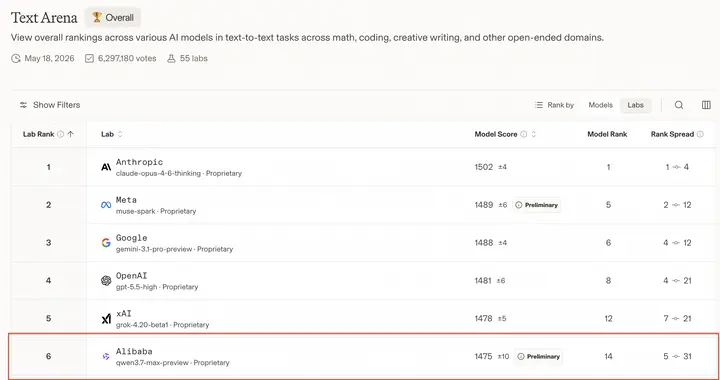Click Lab Rank info icon
Image resolution: width=720 pixels, height=380 pixels.
pos(60,134)
